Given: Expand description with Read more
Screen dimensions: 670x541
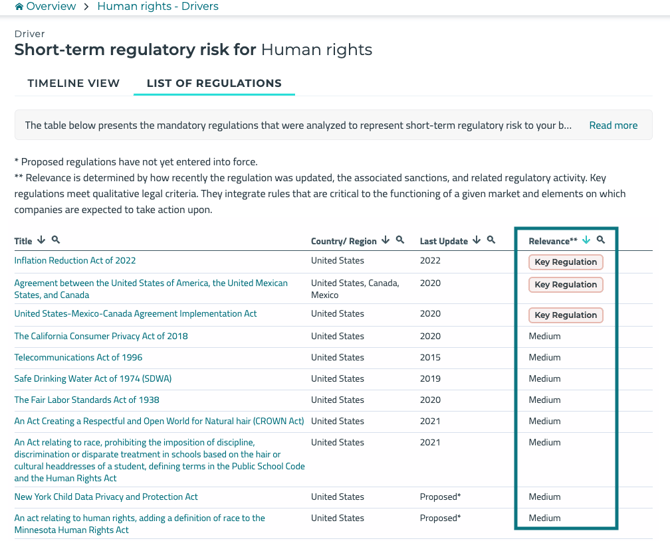Looking at the screenshot, I should coord(613,125).
